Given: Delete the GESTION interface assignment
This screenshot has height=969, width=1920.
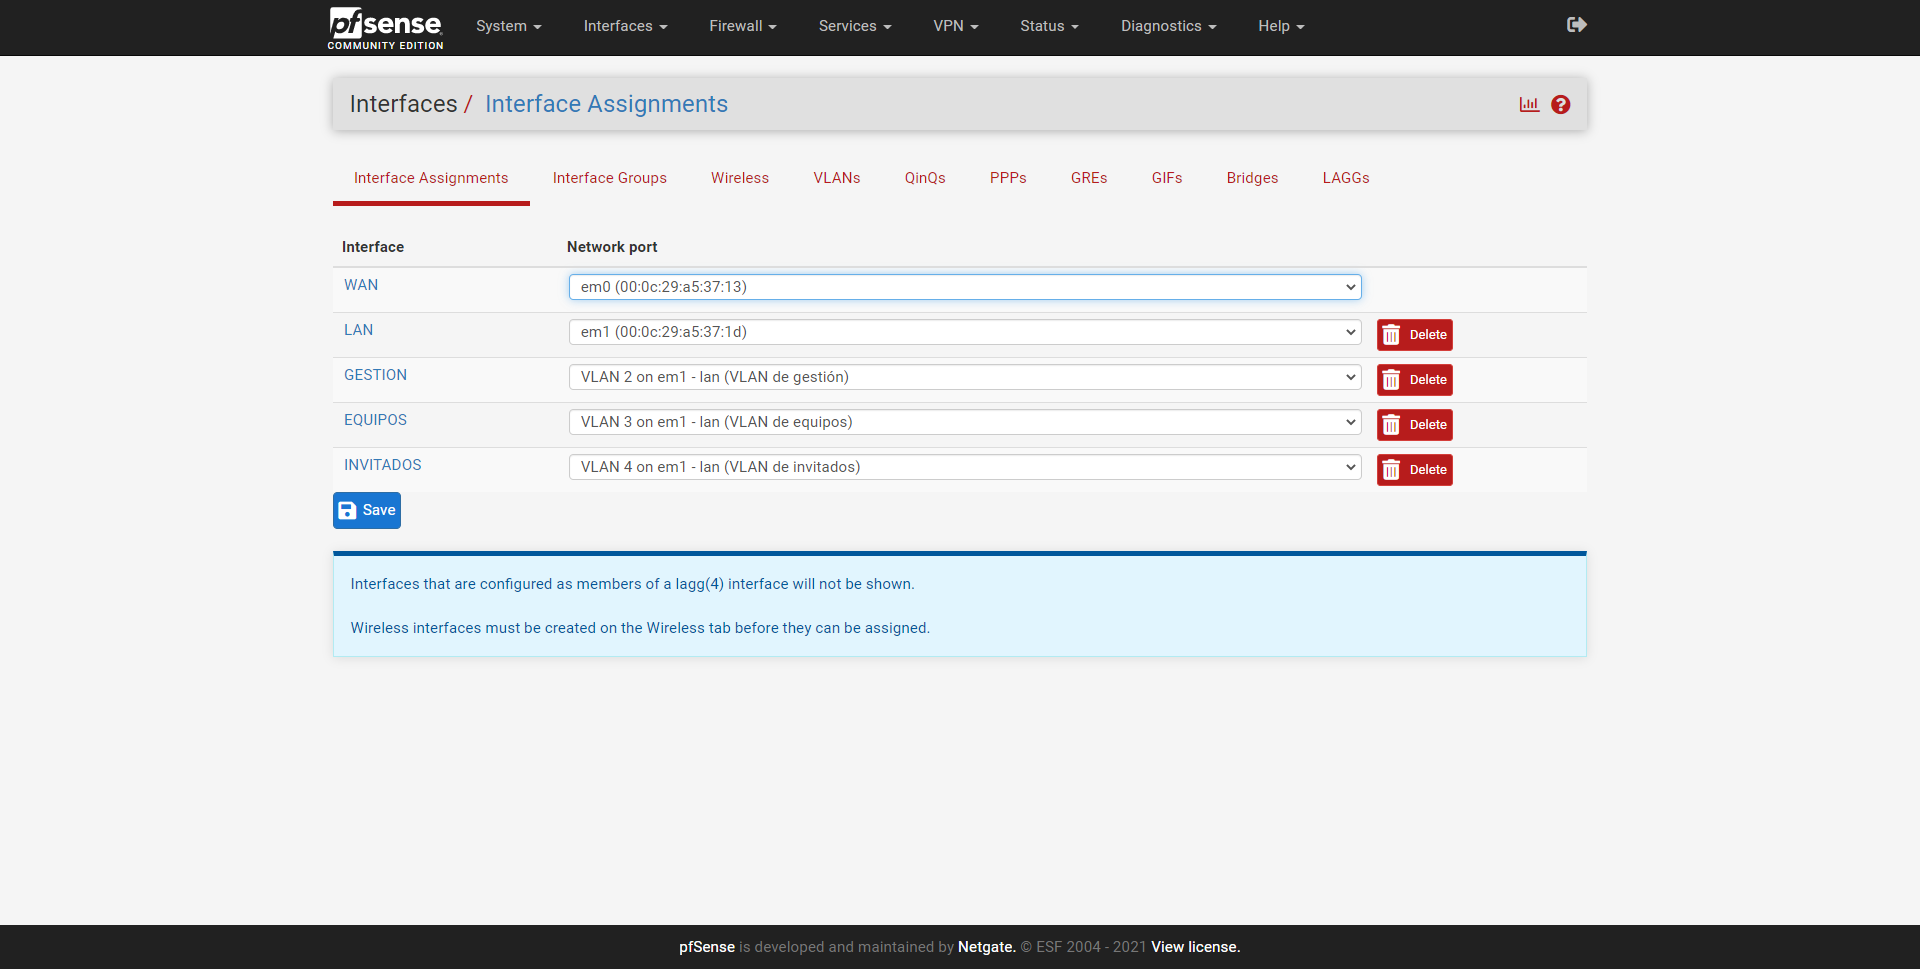Looking at the screenshot, I should (x=1414, y=380).
